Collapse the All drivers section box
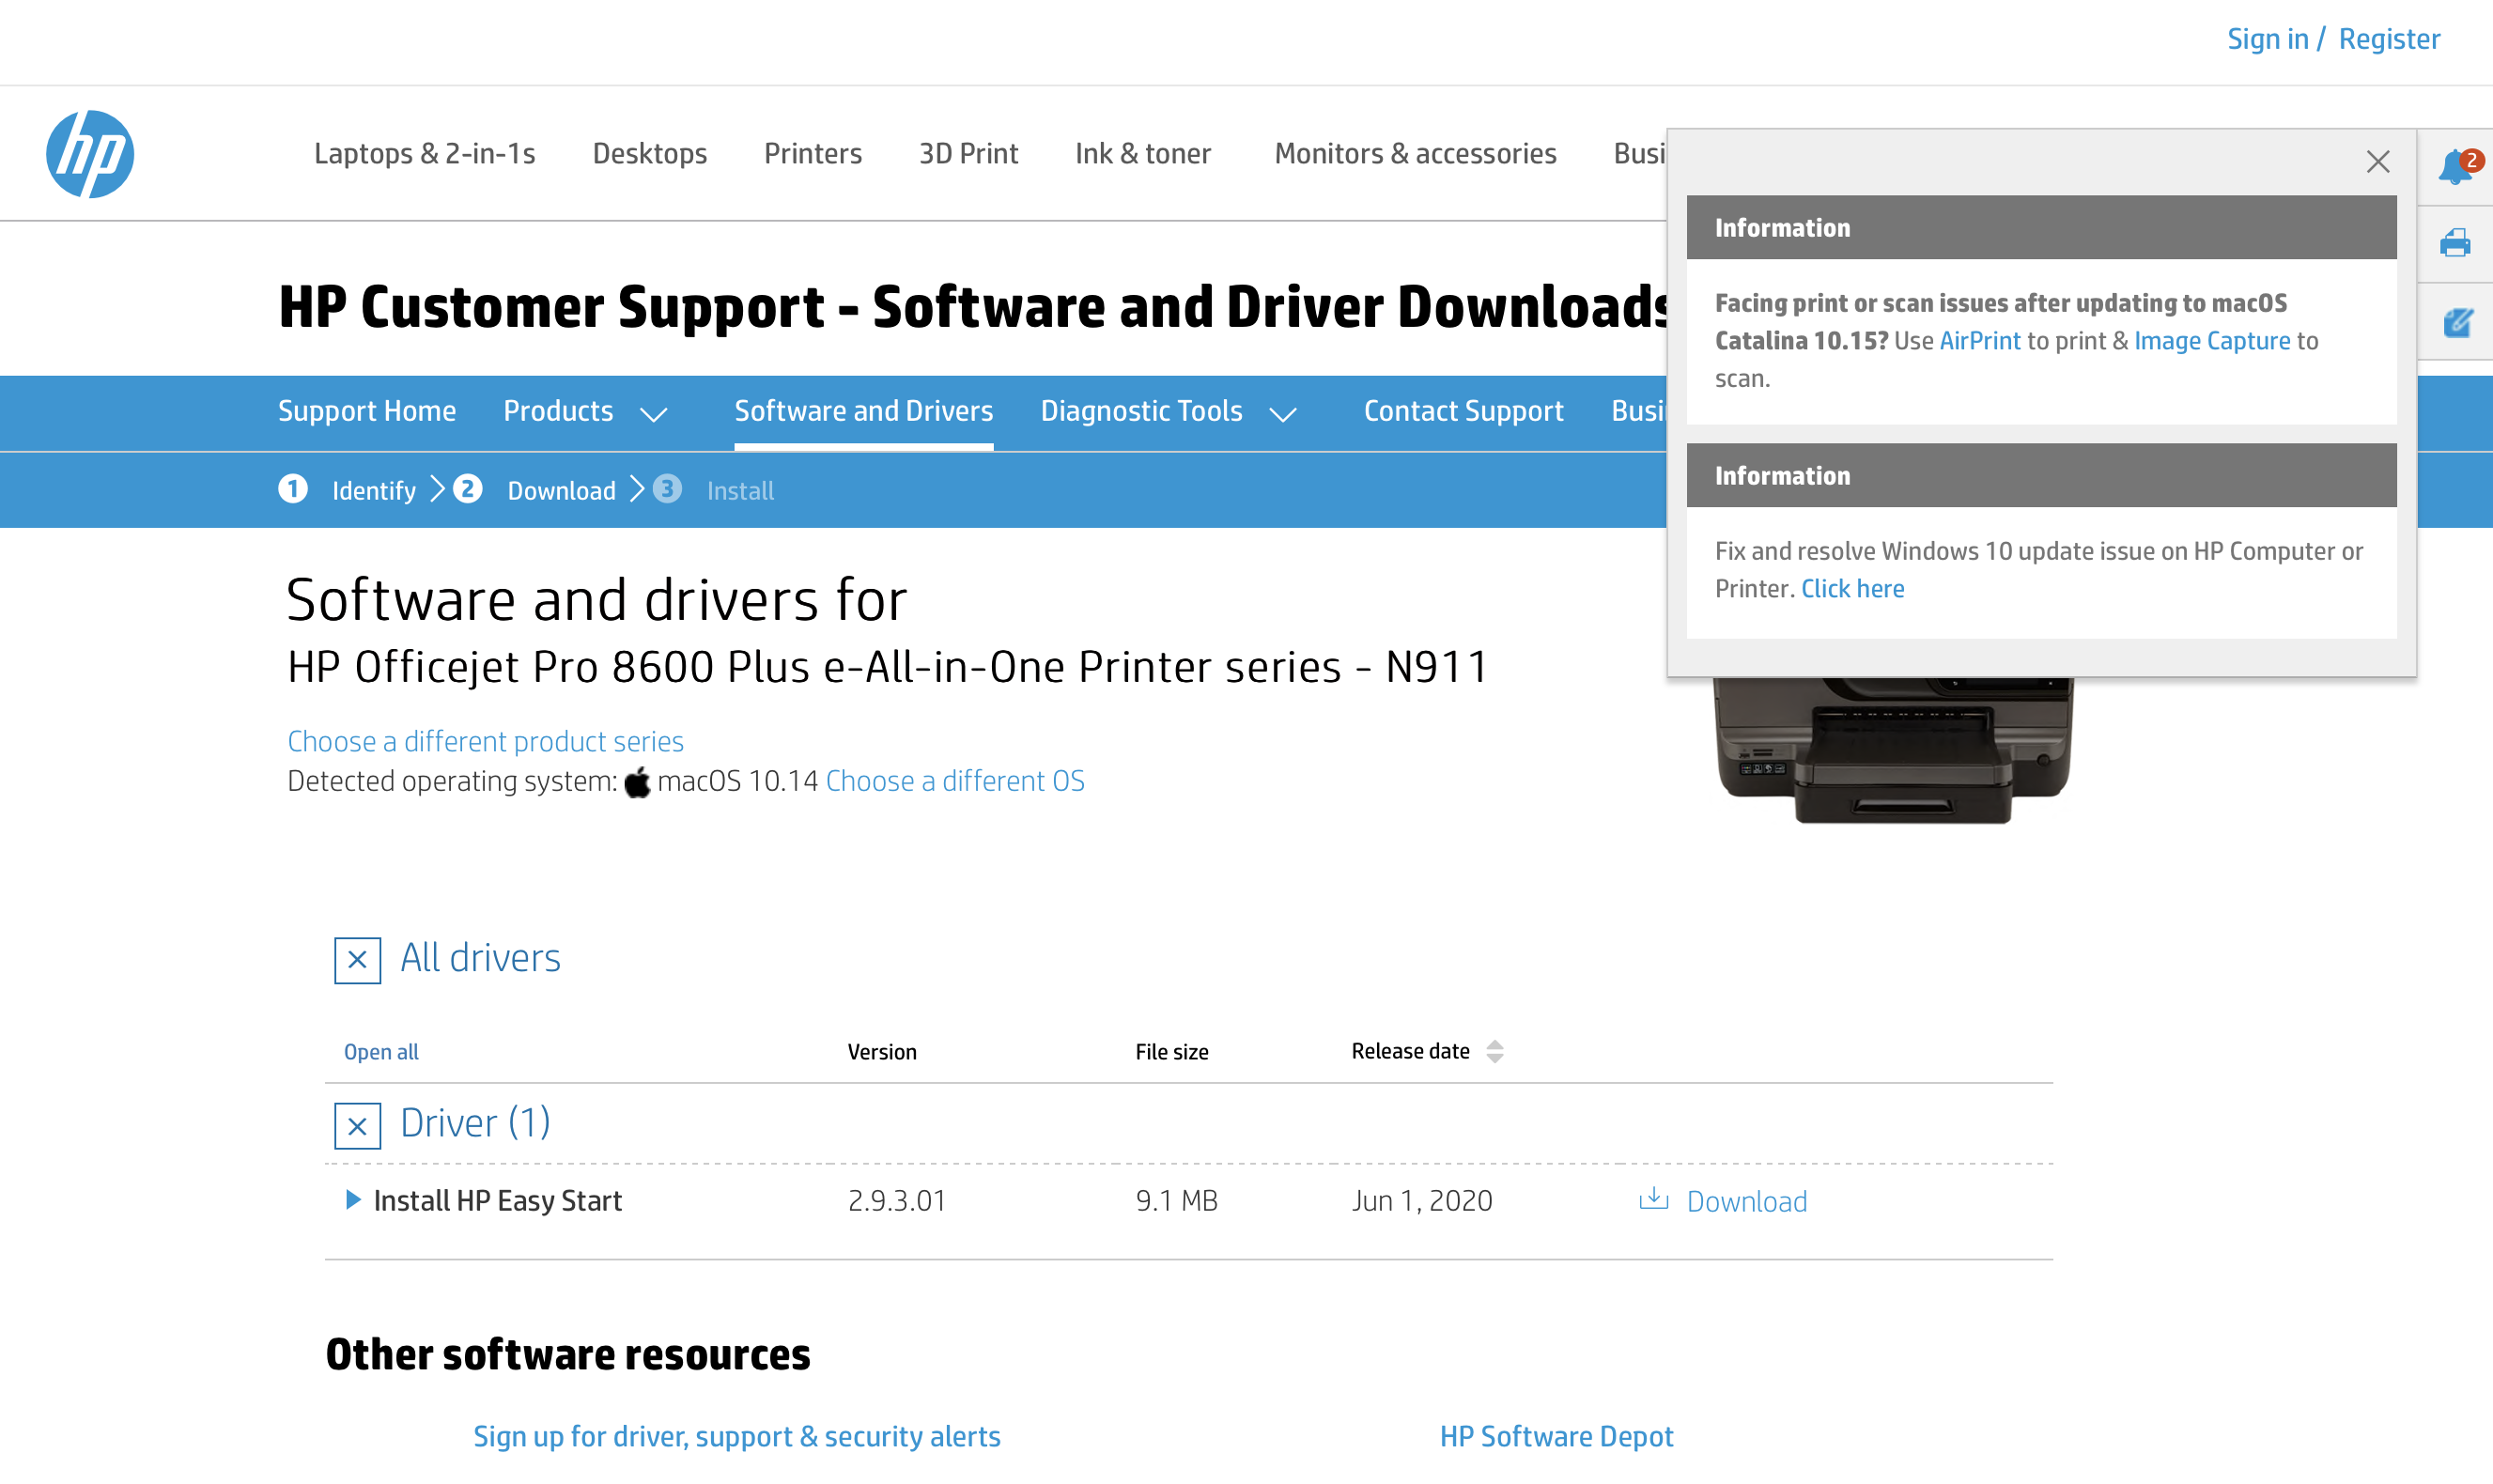Image resolution: width=2493 pixels, height=1484 pixels. click(x=357, y=960)
